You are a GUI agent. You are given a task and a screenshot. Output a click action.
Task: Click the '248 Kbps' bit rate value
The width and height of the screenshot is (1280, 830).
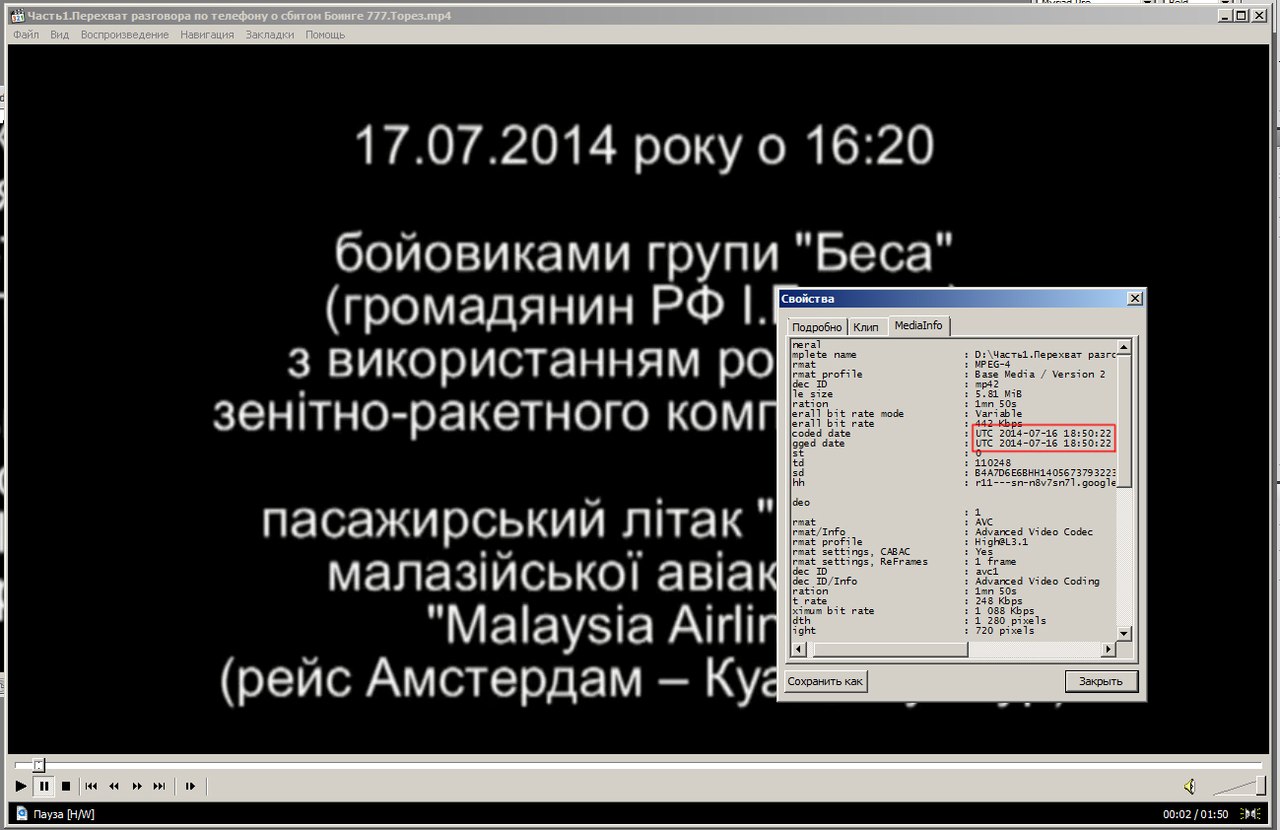[999, 601]
